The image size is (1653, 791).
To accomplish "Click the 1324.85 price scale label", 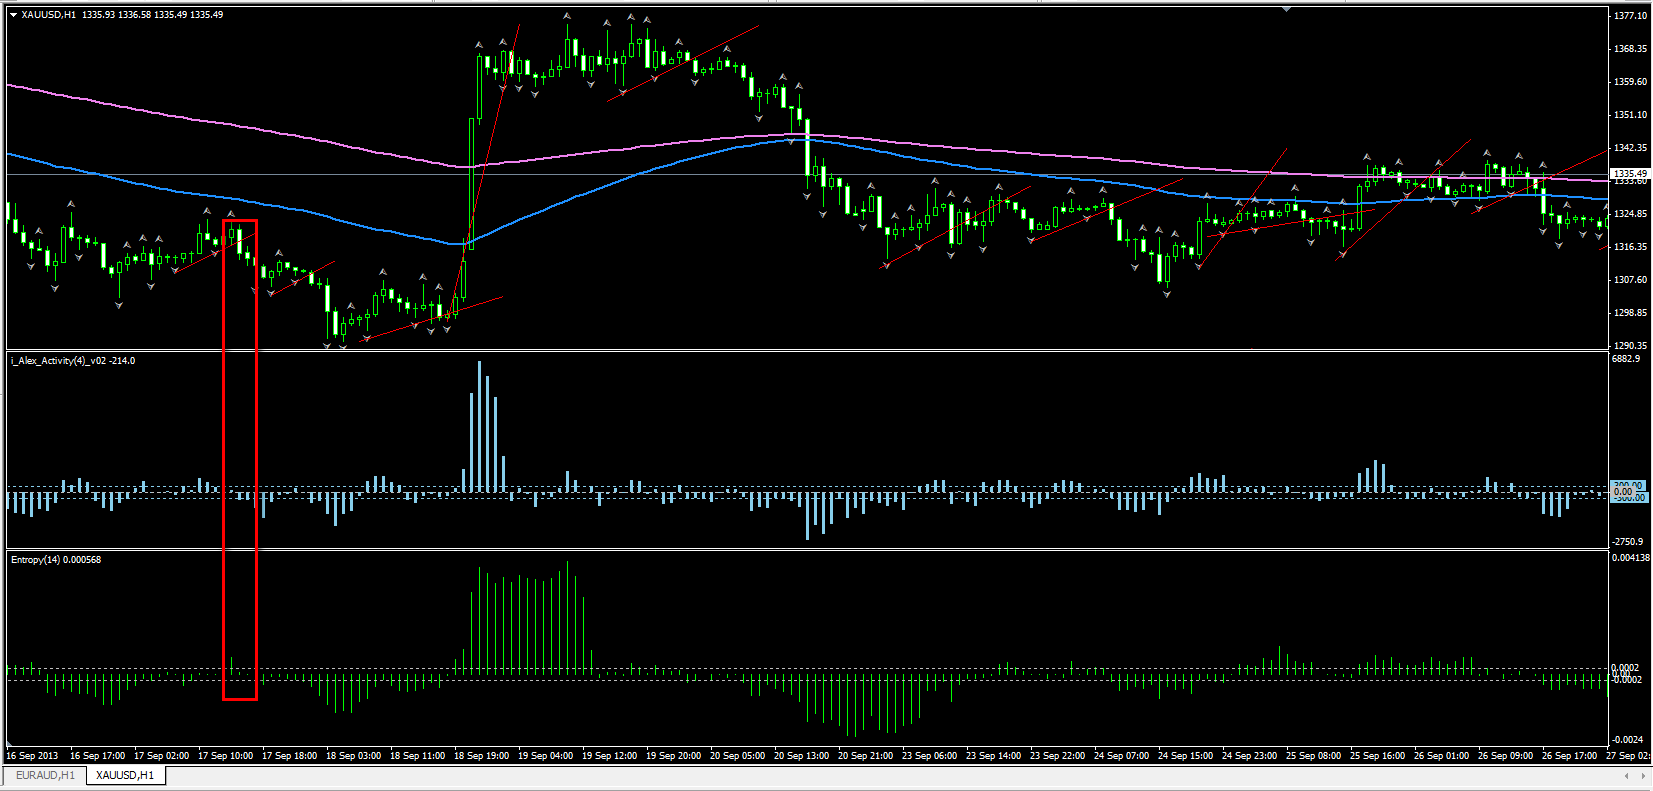I will pyautogui.click(x=1630, y=214).
